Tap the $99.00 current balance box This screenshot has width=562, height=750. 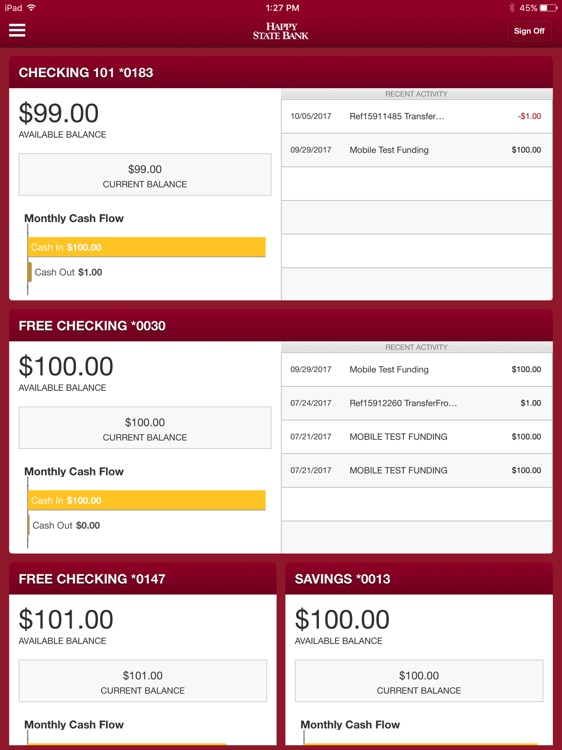(145, 175)
